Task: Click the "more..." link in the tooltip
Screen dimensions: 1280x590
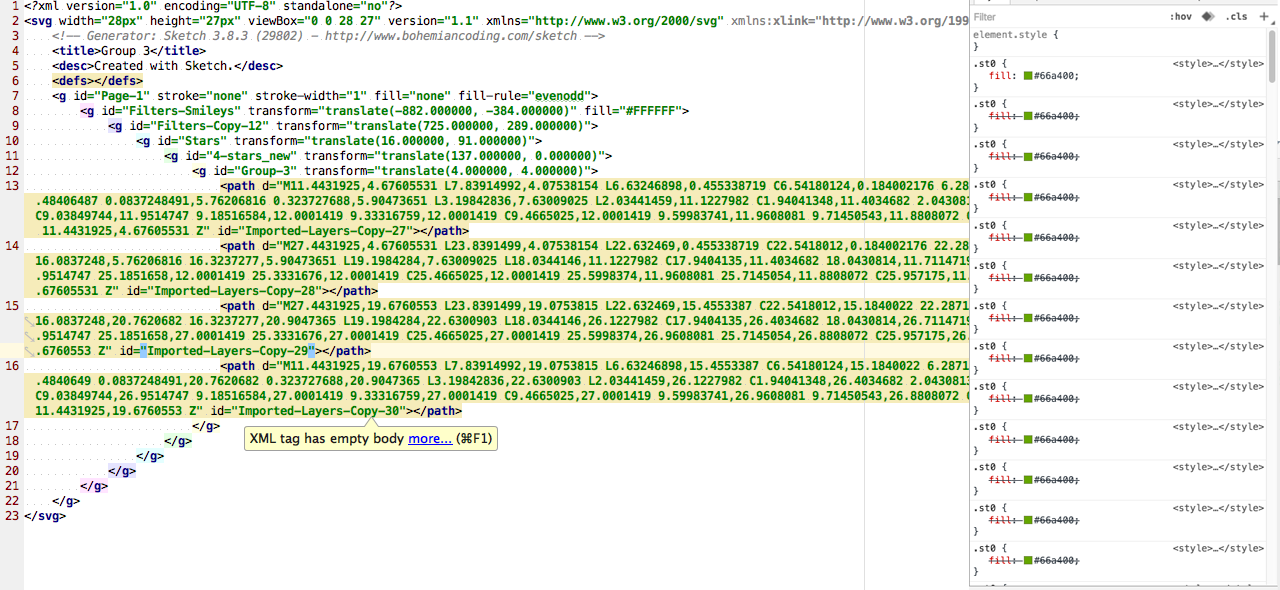Action: tap(429, 438)
